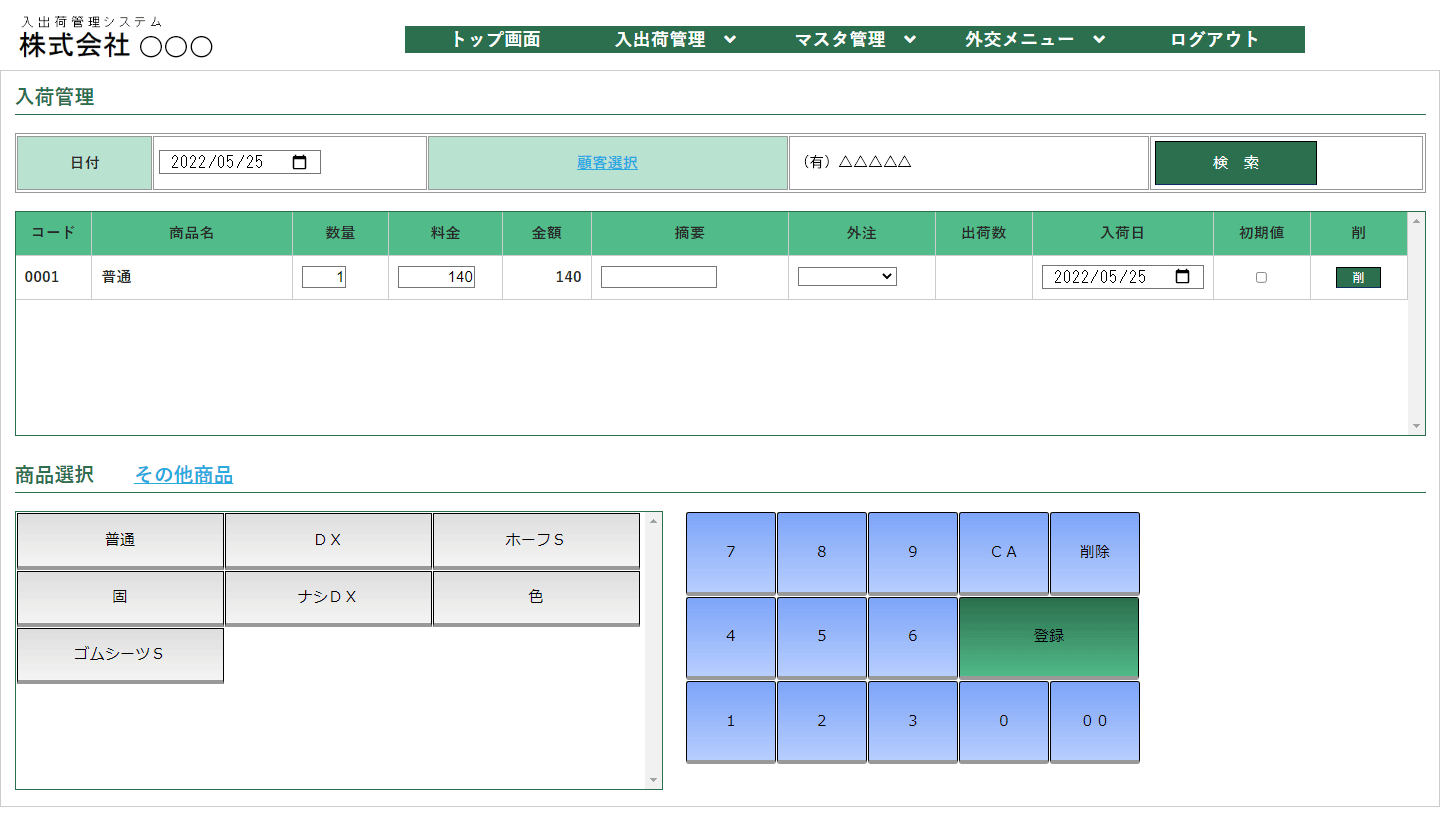The height and width of the screenshot is (818, 1440).
Task: Open the calendar picker in the 入荷日 field
Action: coord(1182,277)
